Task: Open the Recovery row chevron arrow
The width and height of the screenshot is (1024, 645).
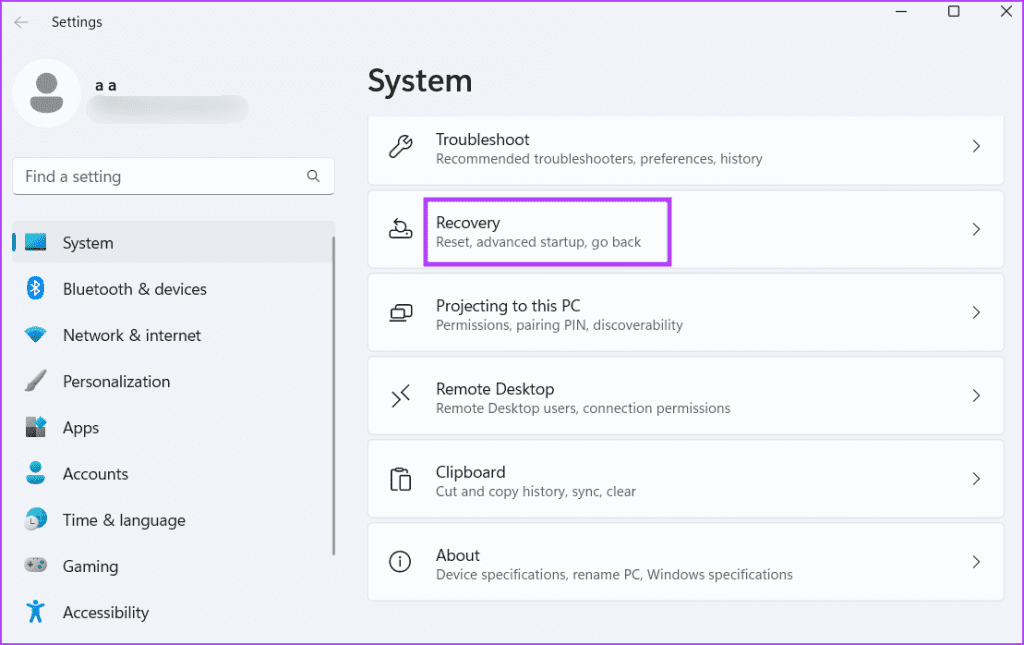Action: [976, 230]
